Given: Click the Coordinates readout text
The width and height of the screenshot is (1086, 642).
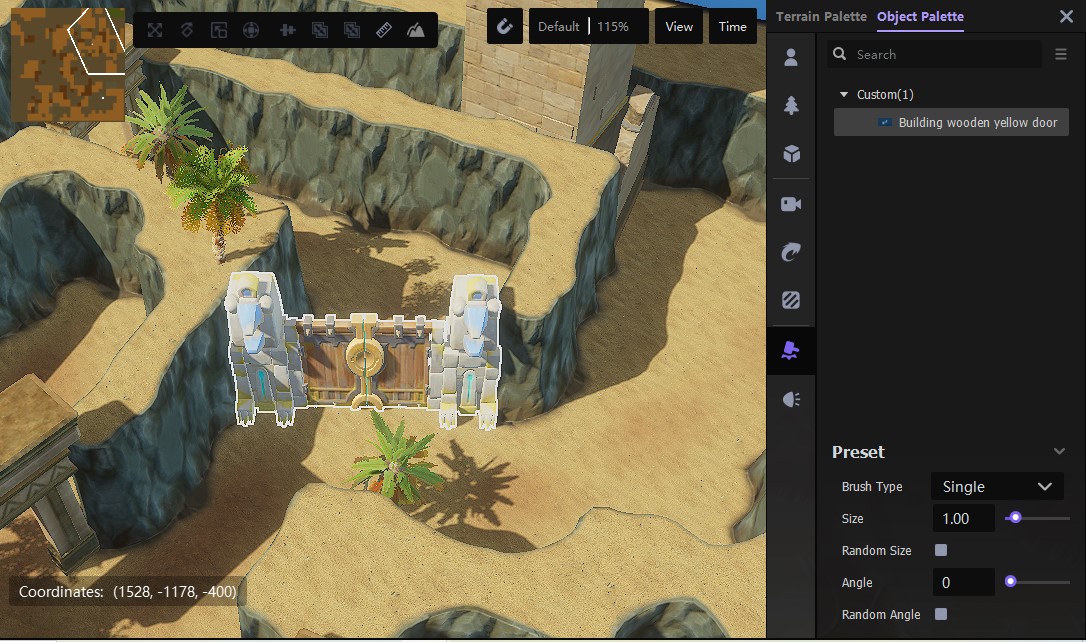Looking at the screenshot, I should click(x=127, y=591).
